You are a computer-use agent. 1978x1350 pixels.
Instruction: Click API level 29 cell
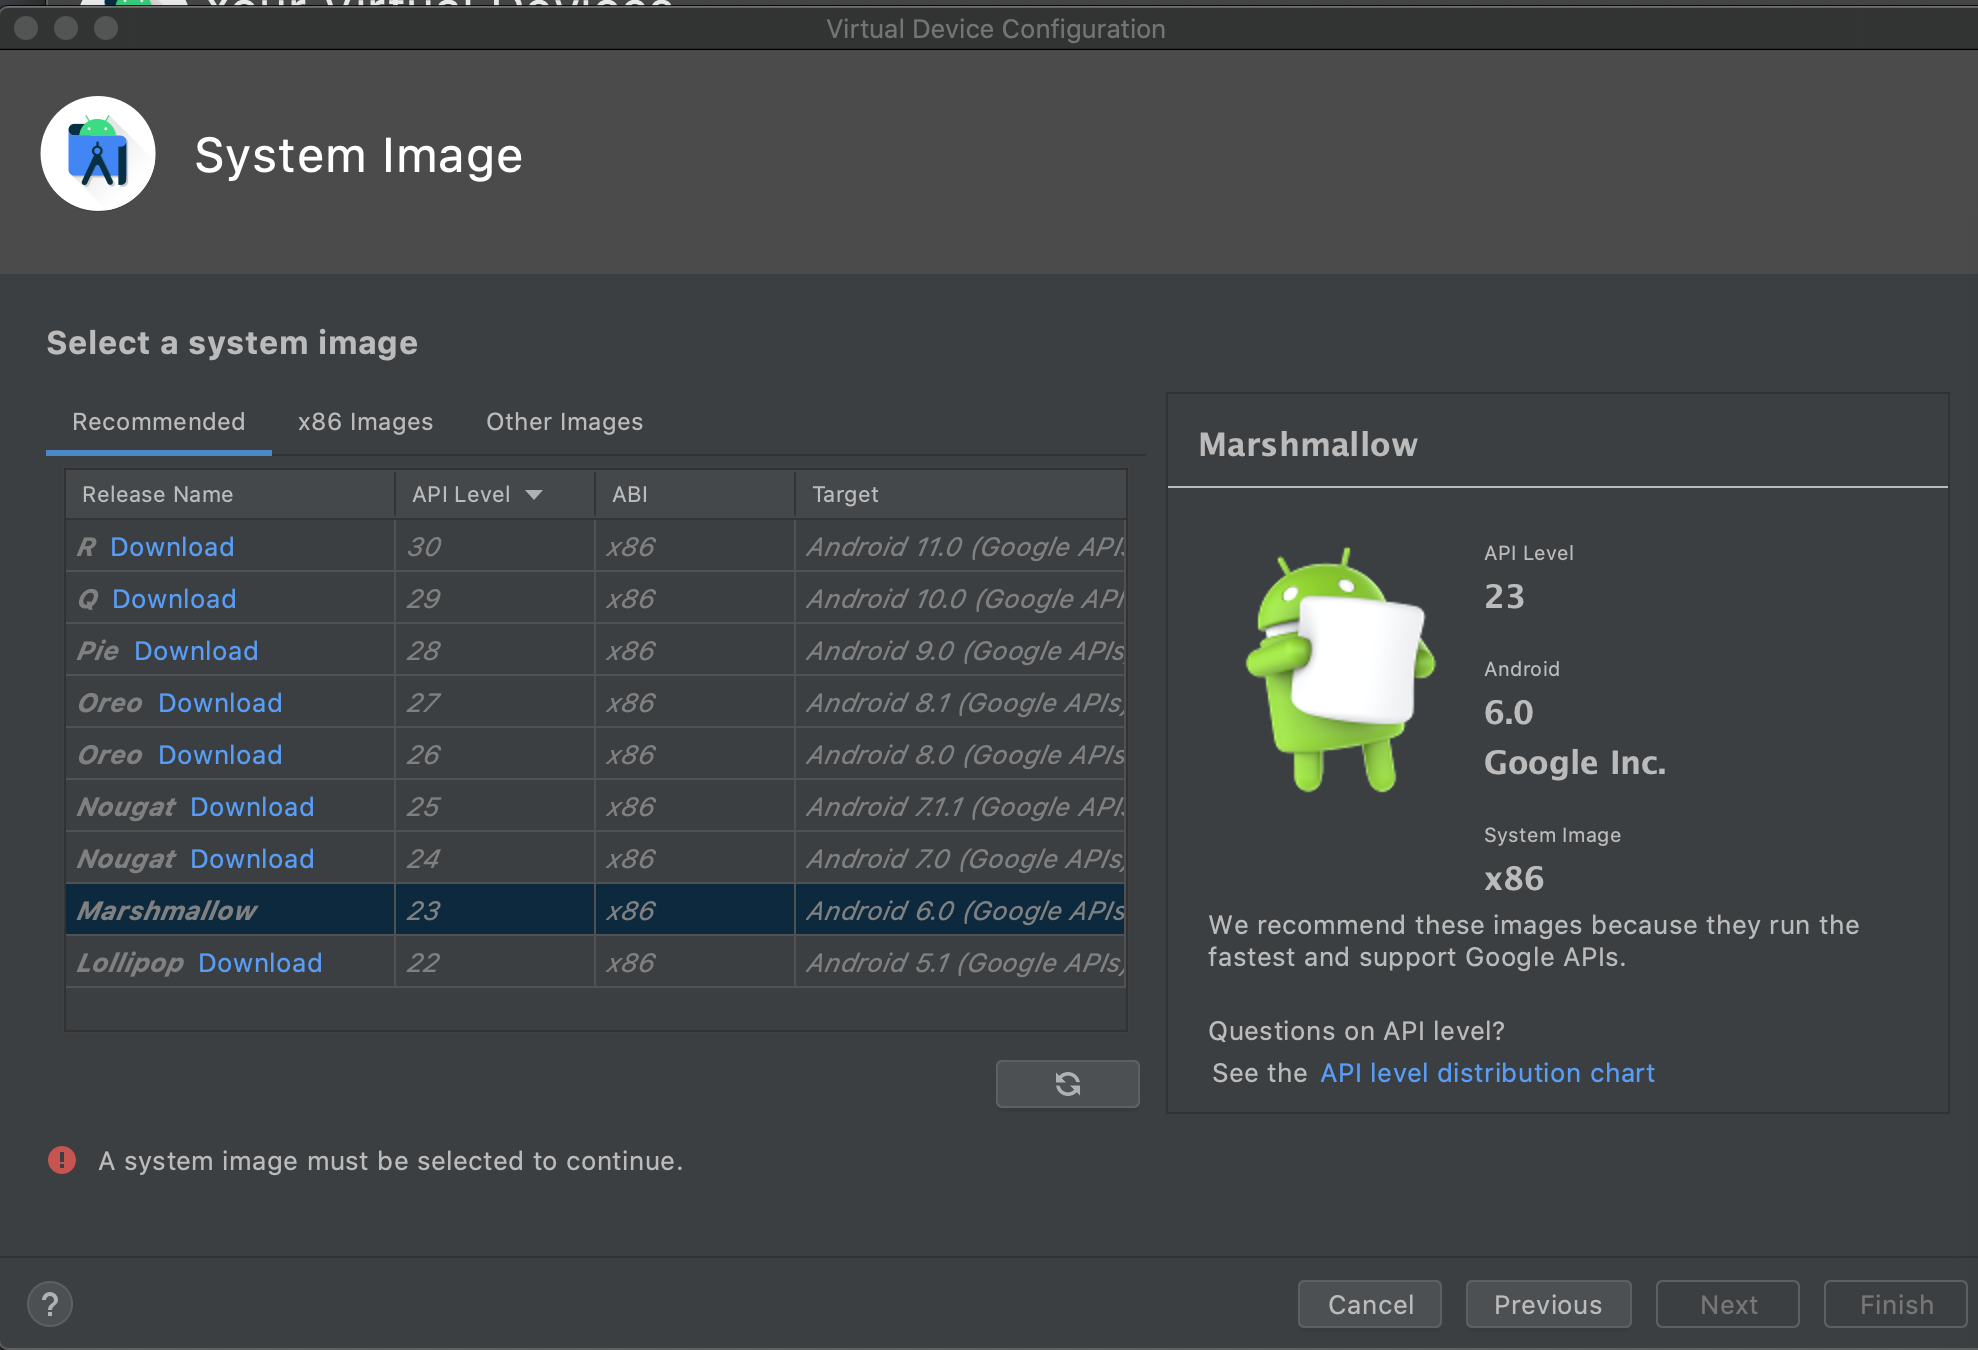pyautogui.click(x=495, y=599)
